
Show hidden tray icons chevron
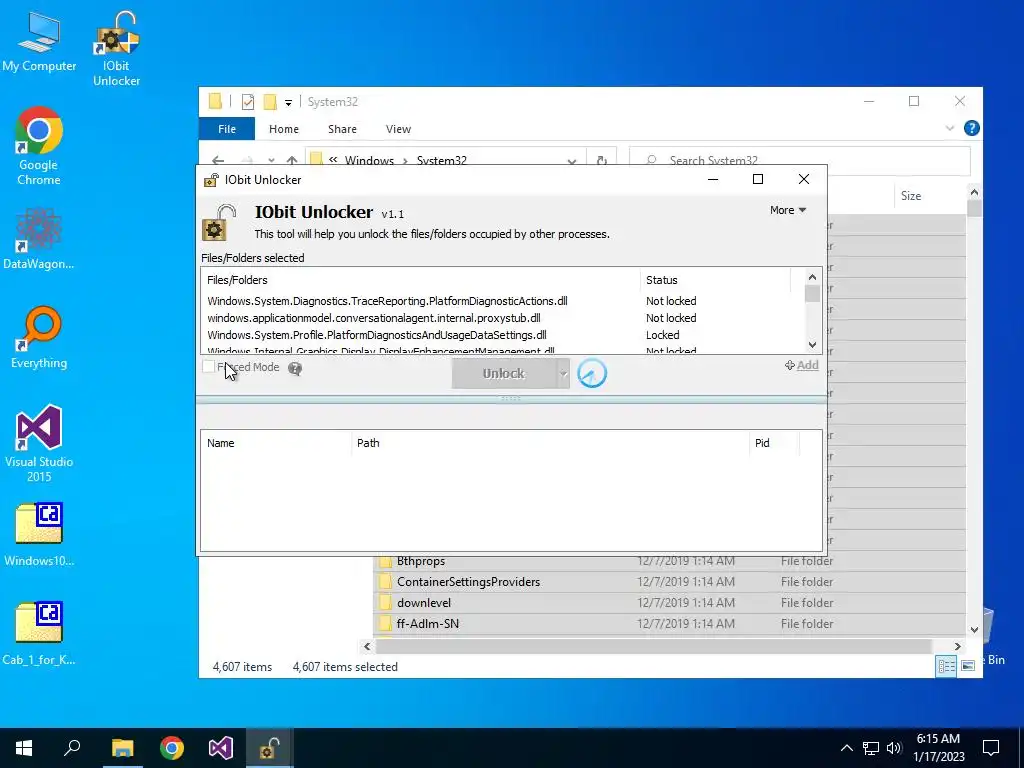846,748
